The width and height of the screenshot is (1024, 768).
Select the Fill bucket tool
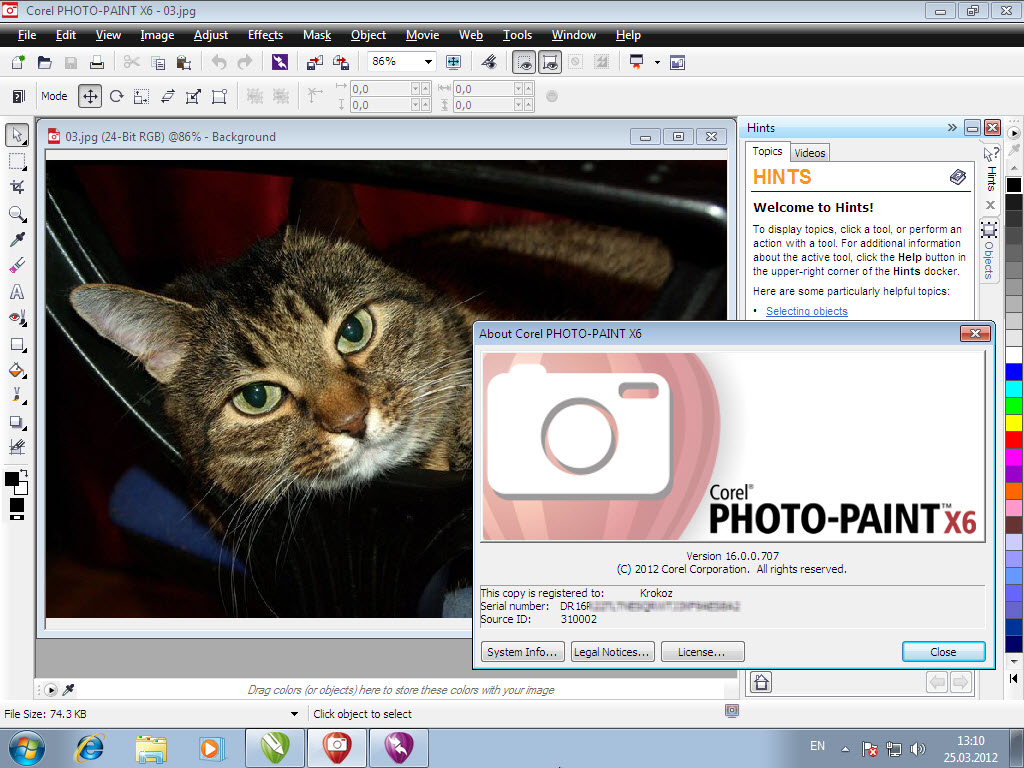17,370
